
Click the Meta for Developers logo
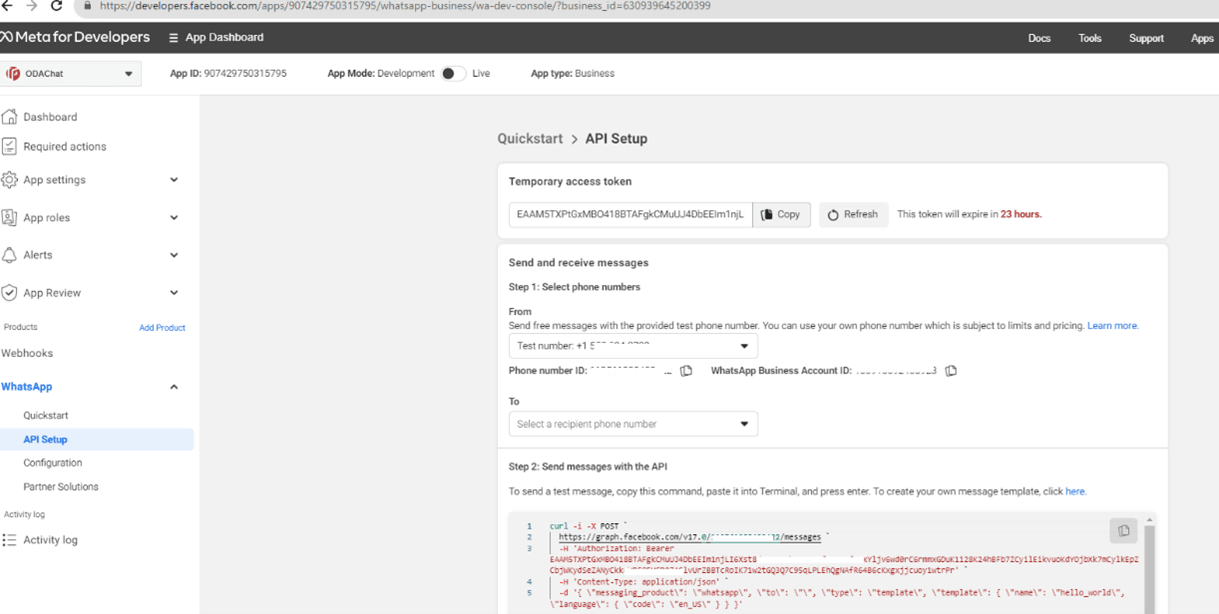click(75, 38)
